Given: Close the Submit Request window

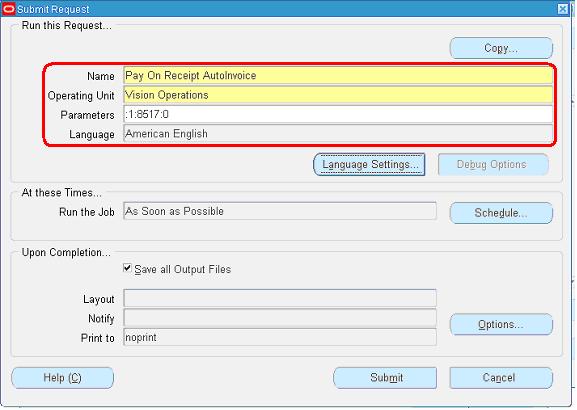Looking at the screenshot, I should click(562, 9).
